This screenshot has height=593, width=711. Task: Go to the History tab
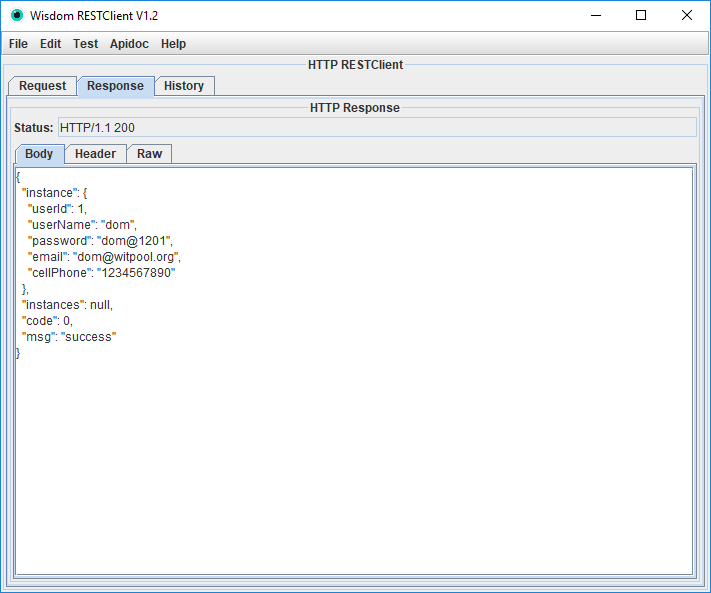tap(184, 86)
